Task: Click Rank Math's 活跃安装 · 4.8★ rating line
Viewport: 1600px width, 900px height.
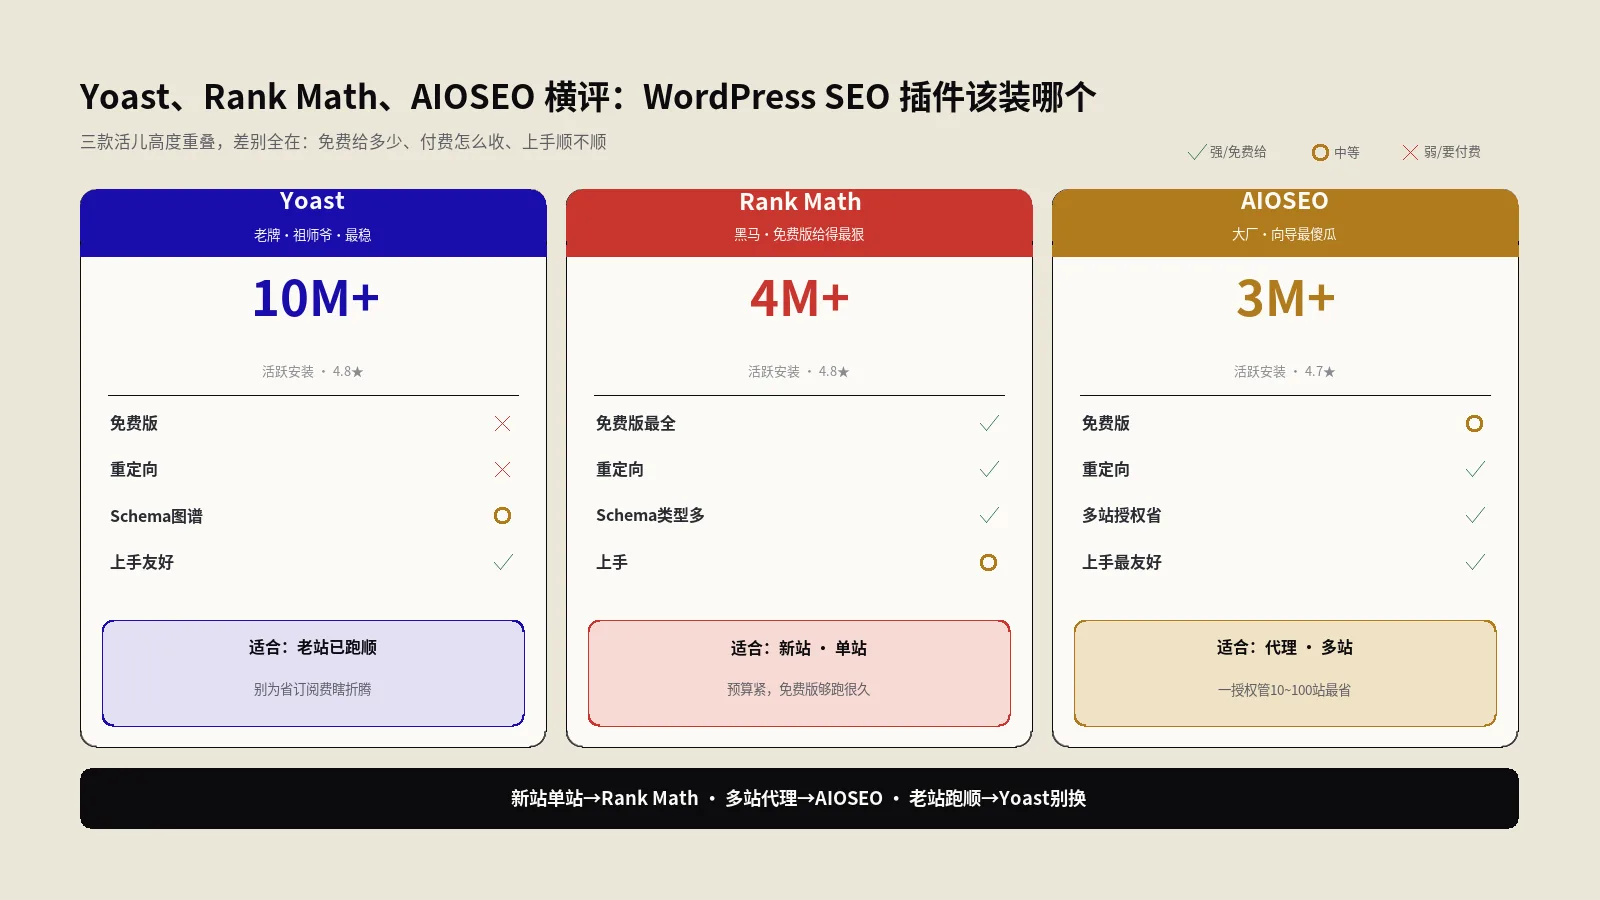Action: click(799, 372)
